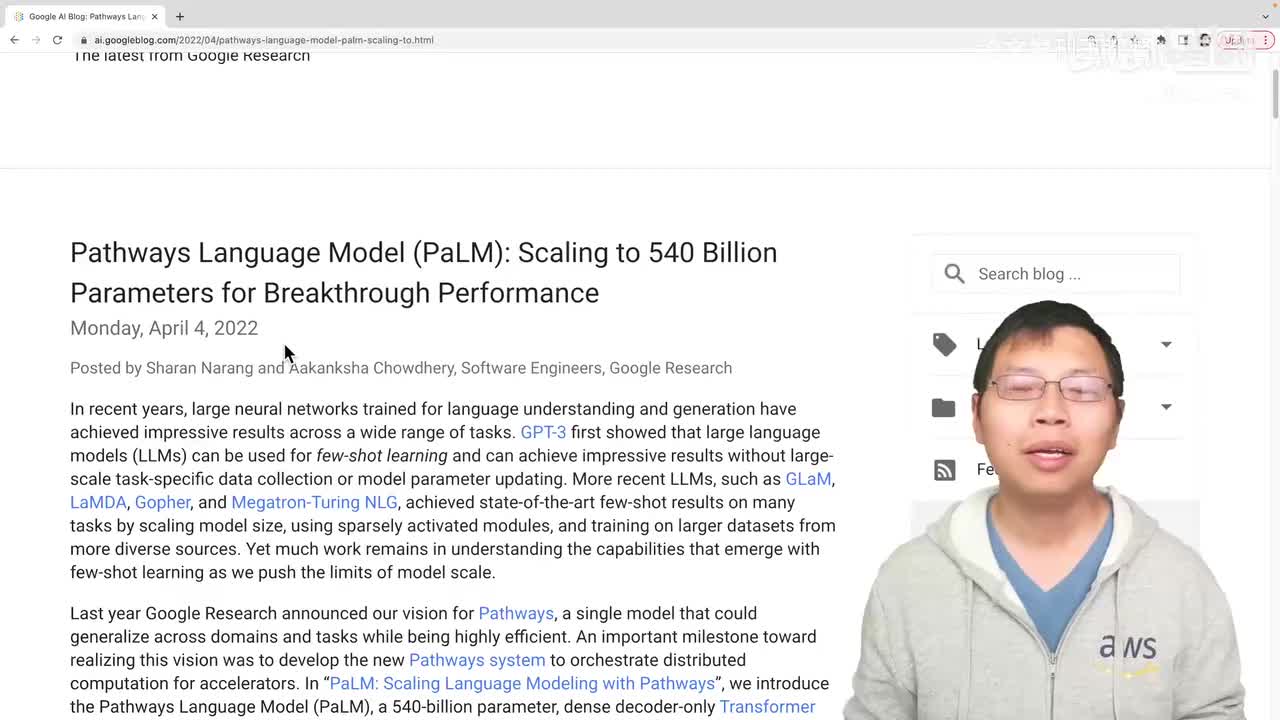Open the LaMDA link
Image resolution: width=1280 pixels, height=720 pixels.
[98, 502]
